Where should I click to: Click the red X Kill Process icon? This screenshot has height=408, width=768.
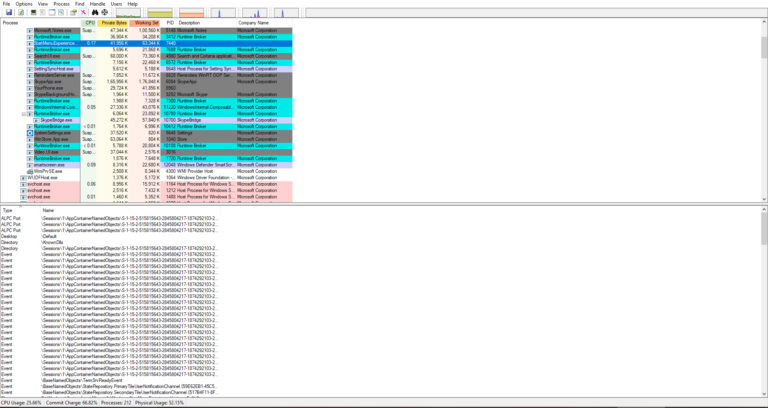83,12
